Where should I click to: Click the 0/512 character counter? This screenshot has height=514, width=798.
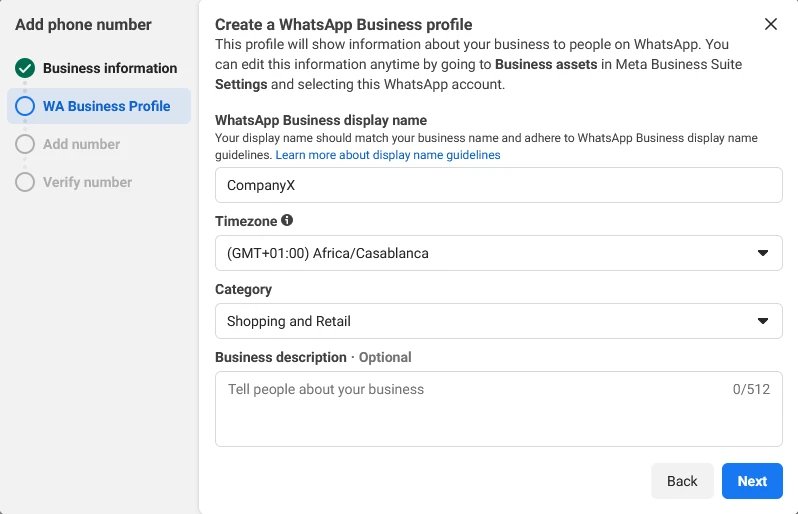click(x=751, y=389)
